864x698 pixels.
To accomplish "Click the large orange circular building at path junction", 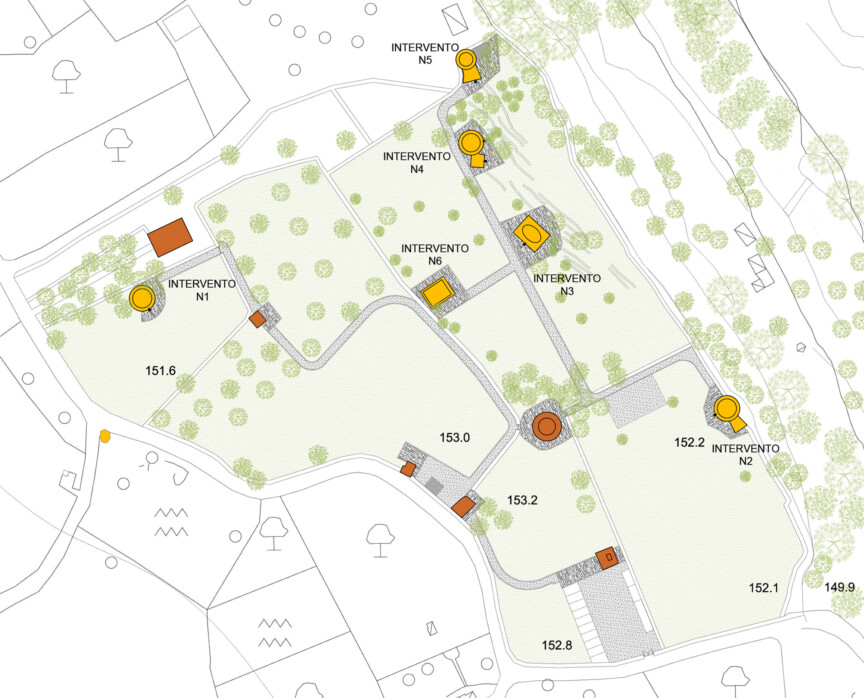I will pos(547,426).
